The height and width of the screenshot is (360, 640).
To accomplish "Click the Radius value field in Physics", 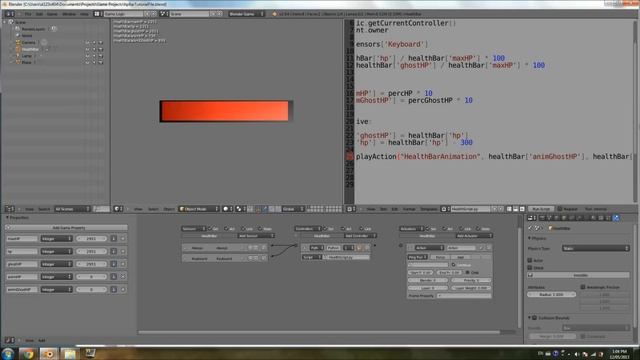I will coord(551,294).
